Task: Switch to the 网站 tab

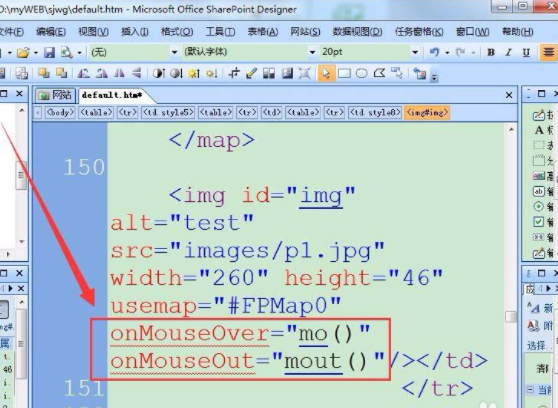Action: [55, 95]
